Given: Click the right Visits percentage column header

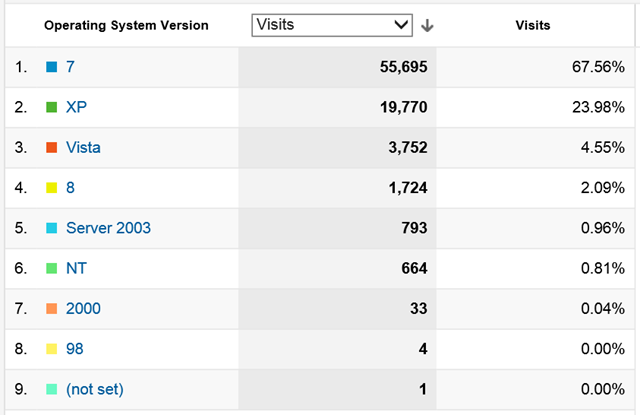Looking at the screenshot, I should point(533,26).
